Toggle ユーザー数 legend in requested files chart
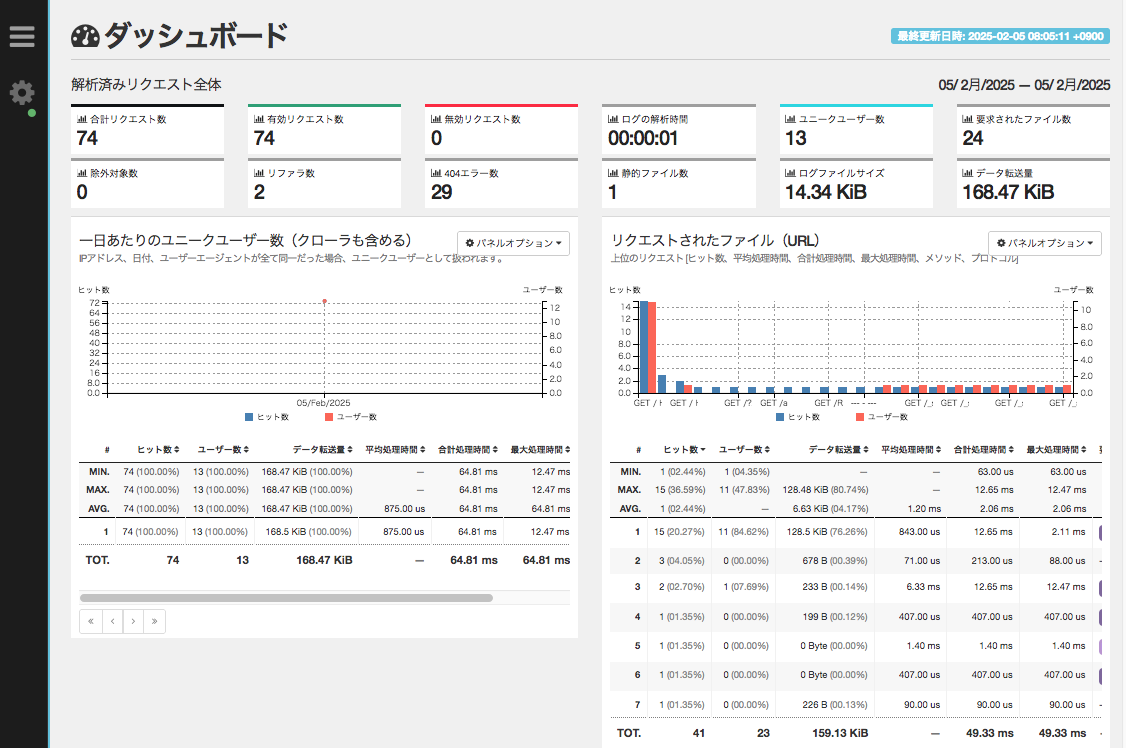The image size is (1126, 748). pyautogui.click(x=881, y=417)
